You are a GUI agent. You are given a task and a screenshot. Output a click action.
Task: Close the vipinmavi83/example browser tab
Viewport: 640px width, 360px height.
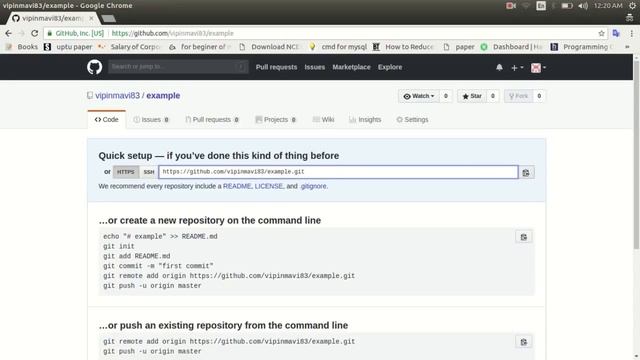(91, 18)
